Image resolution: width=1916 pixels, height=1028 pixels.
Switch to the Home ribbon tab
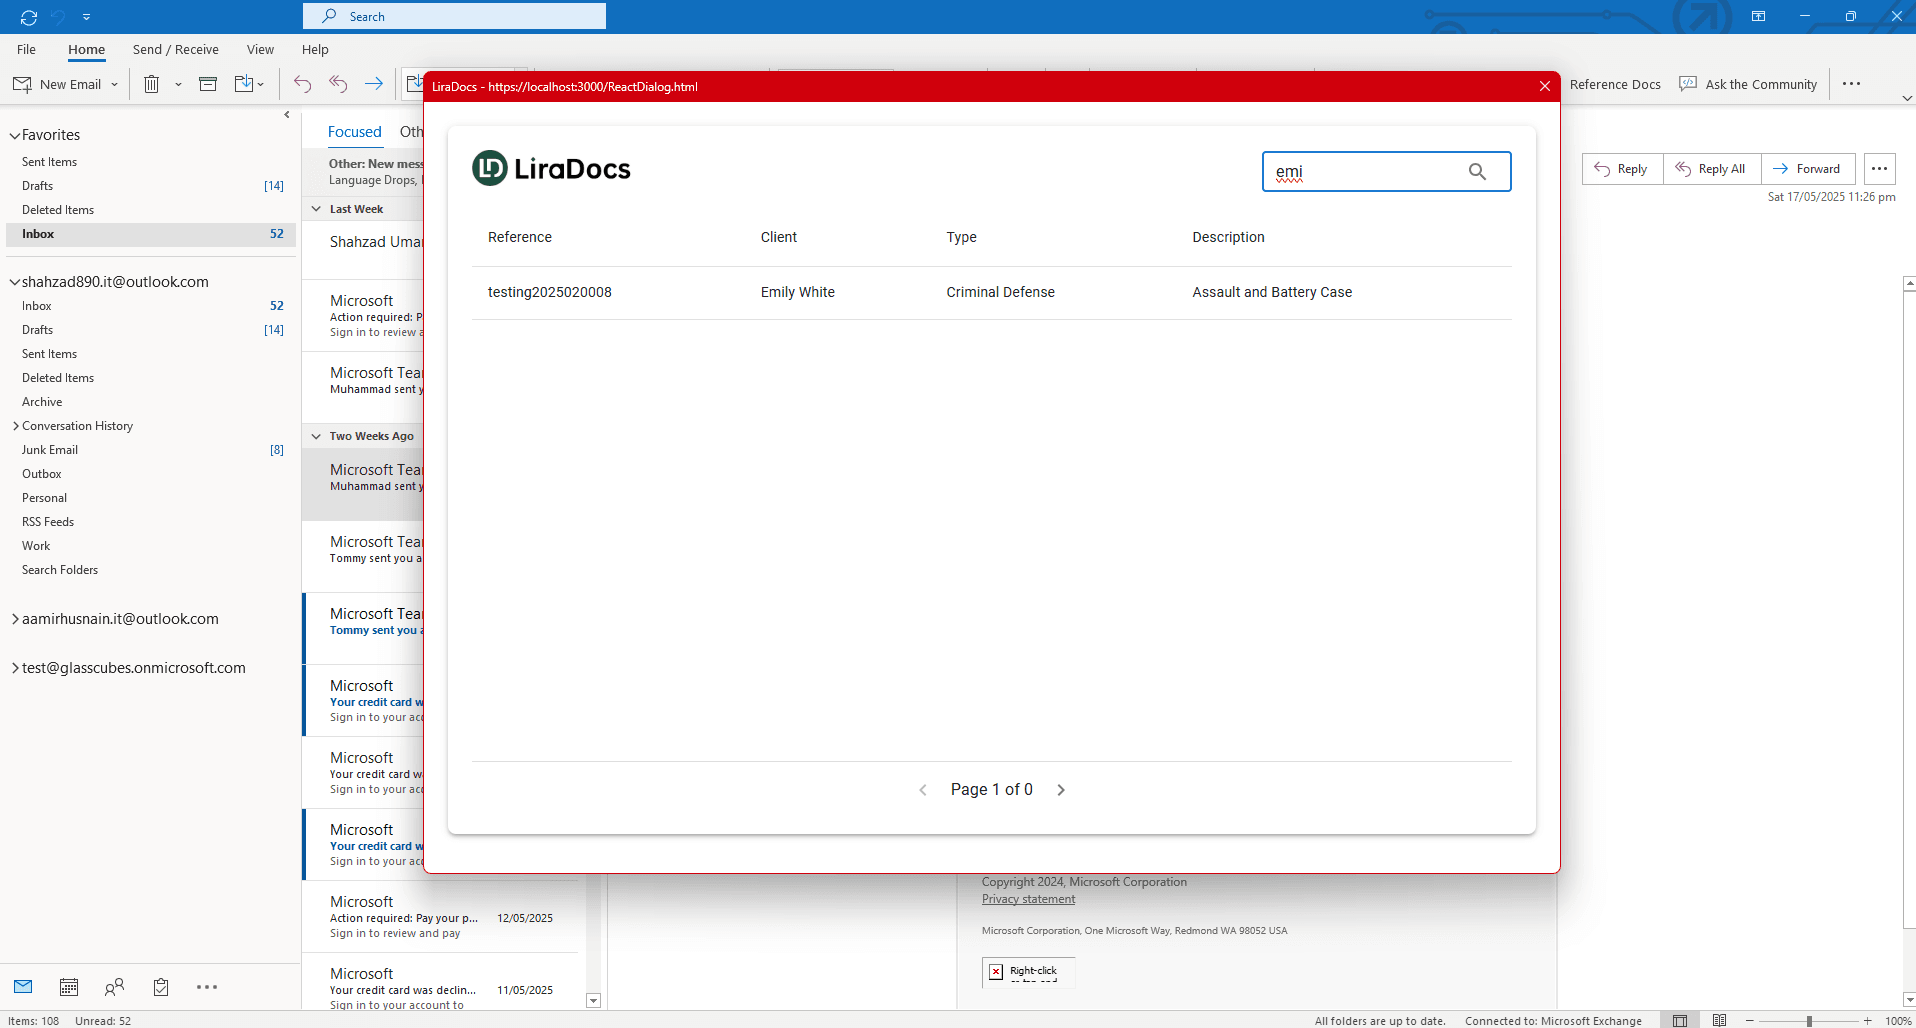pyautogui.click(x=86, y=49)
